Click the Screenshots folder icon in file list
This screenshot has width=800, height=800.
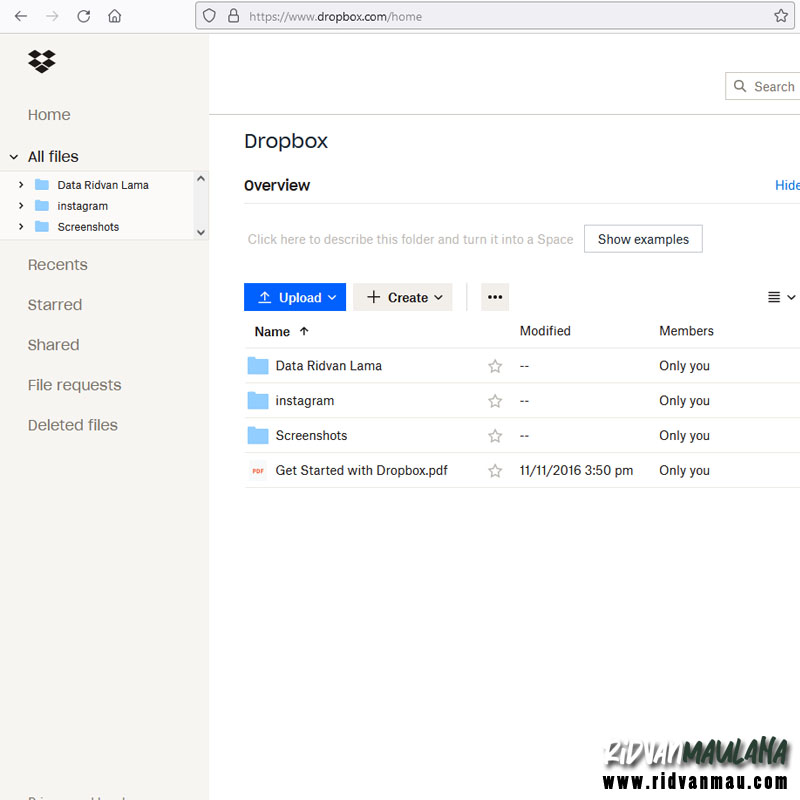(258, 435)
